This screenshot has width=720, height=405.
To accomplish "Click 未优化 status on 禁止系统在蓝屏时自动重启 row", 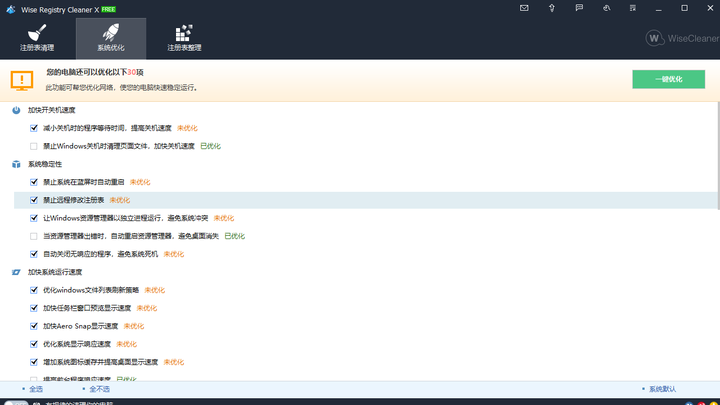I will coord(140,182).
